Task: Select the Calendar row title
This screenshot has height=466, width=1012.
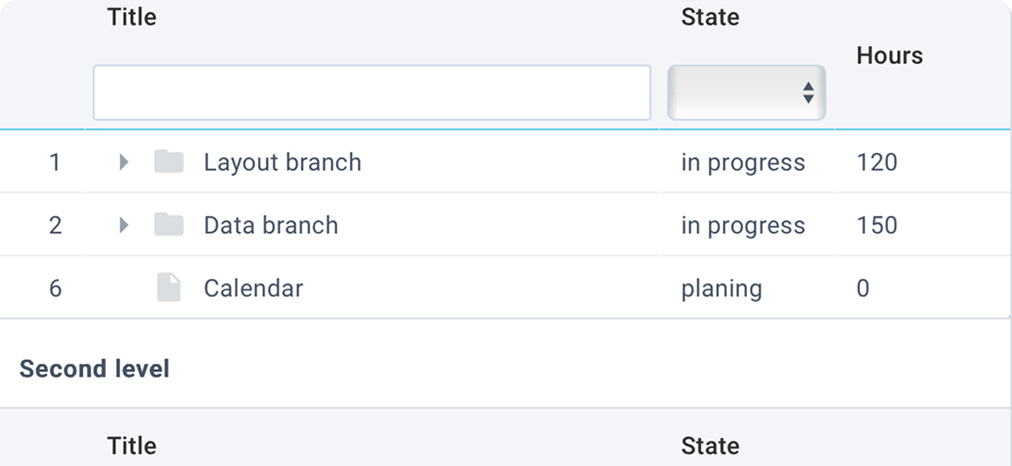Action: click(253, 289)
